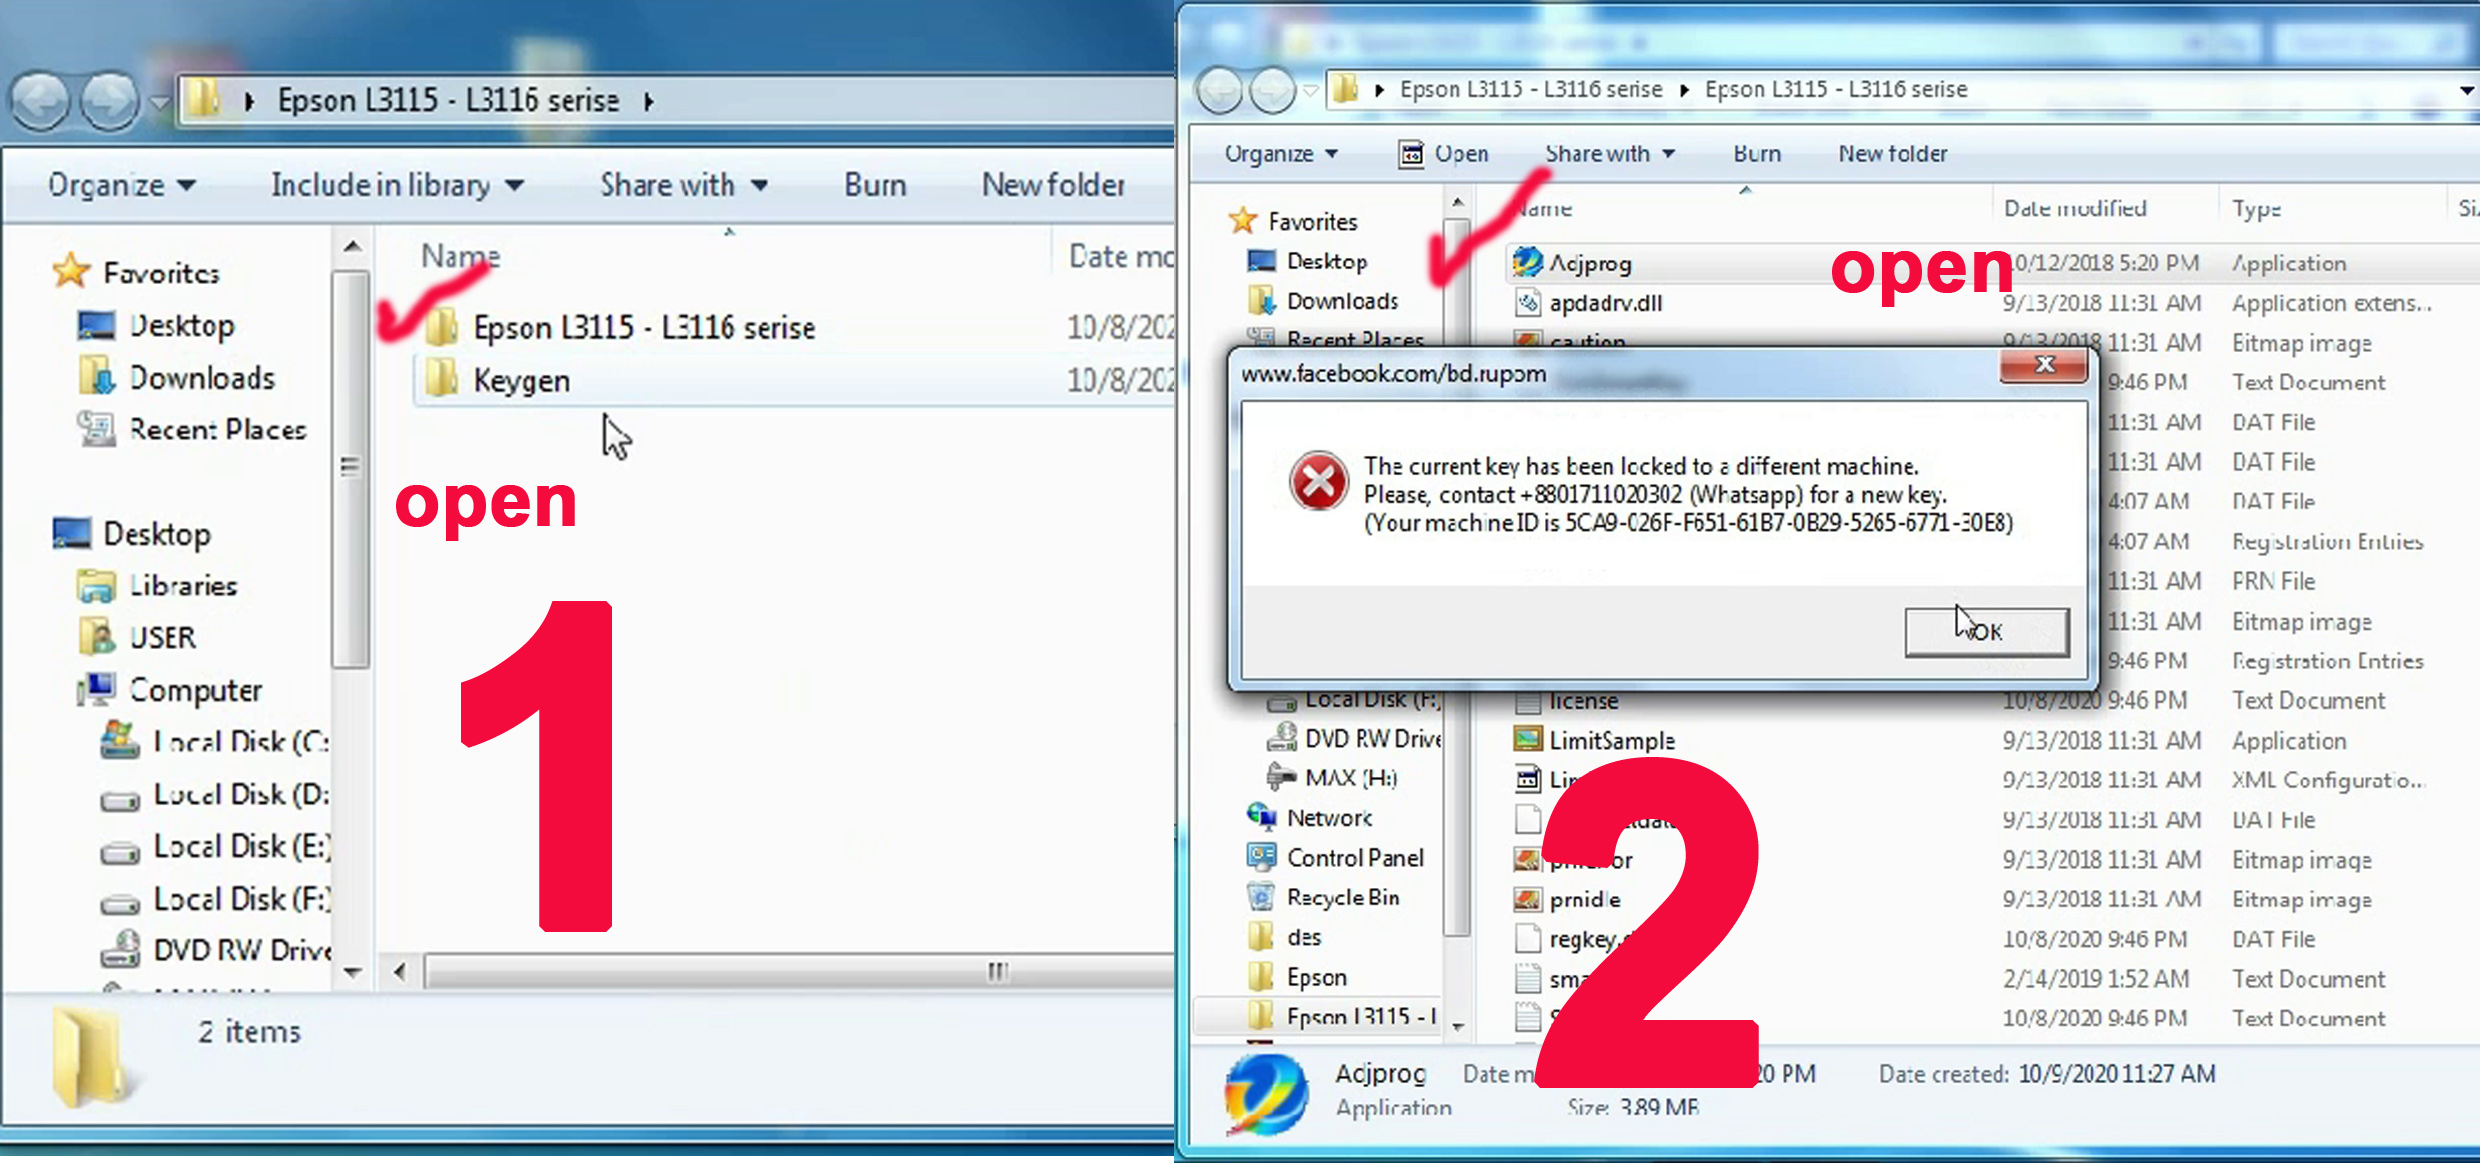
Task: Click first Epson L3115 breadcrumb in right window
Action: click(x=1531, y=89)
